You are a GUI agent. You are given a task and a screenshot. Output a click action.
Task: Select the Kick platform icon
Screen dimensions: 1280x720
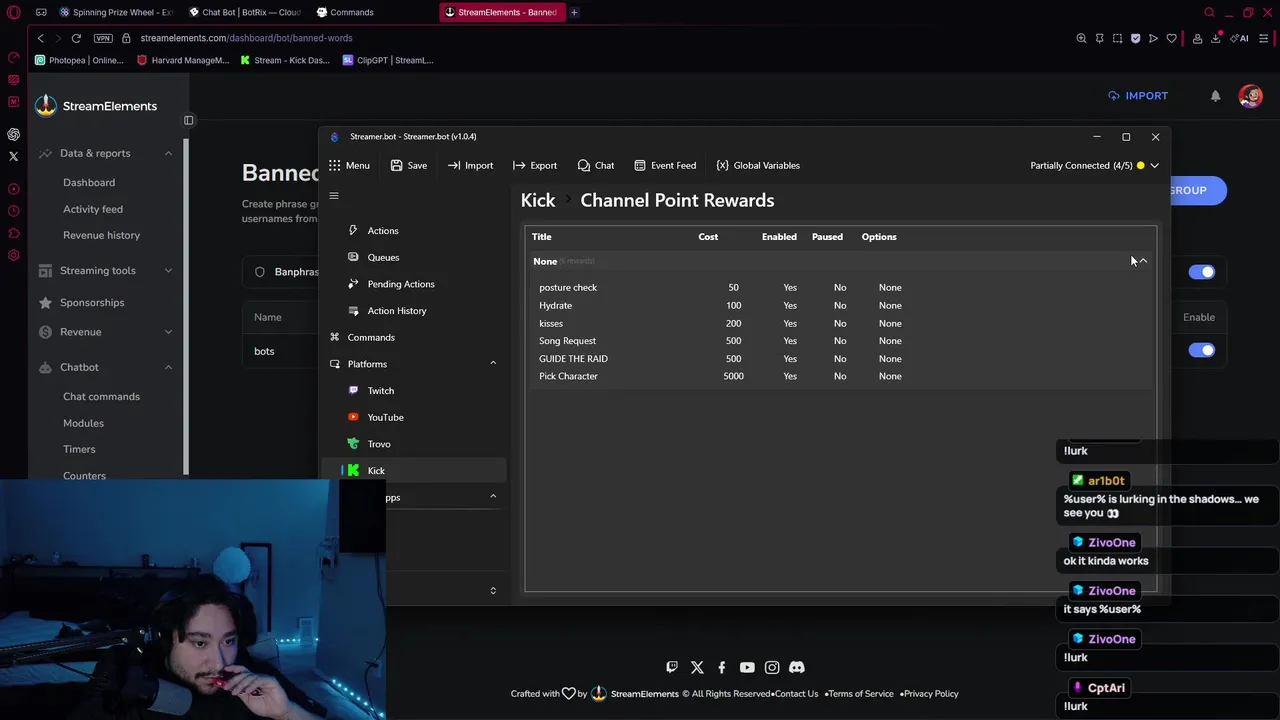(x=353, y=471)
